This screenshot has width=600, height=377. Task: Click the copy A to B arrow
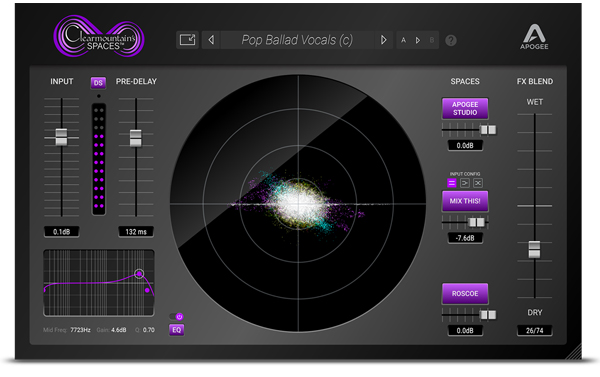418,40
